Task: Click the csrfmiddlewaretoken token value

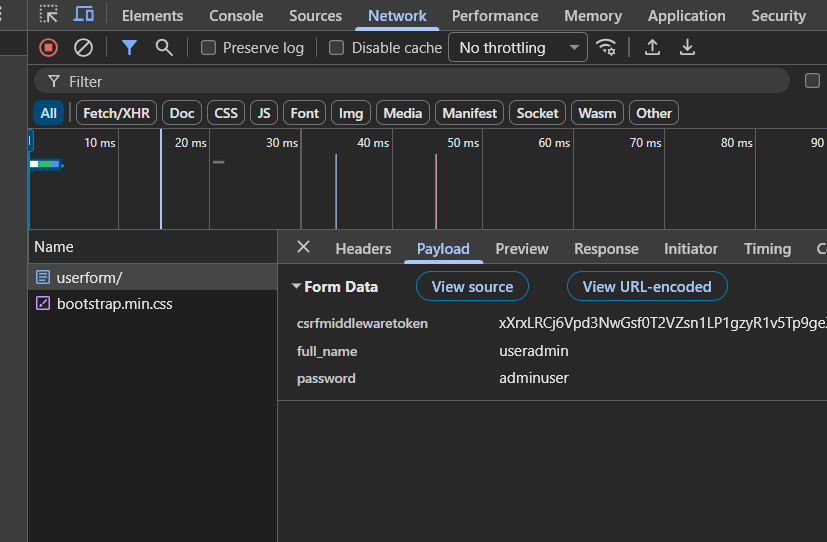Action: (x=662, y=323)
